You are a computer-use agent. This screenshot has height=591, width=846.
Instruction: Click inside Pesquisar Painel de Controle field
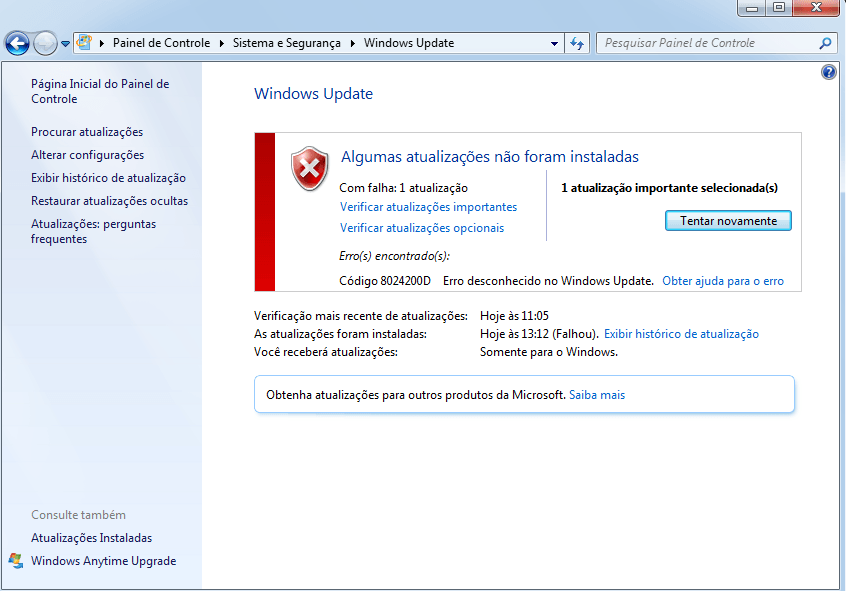coord(705,43)
